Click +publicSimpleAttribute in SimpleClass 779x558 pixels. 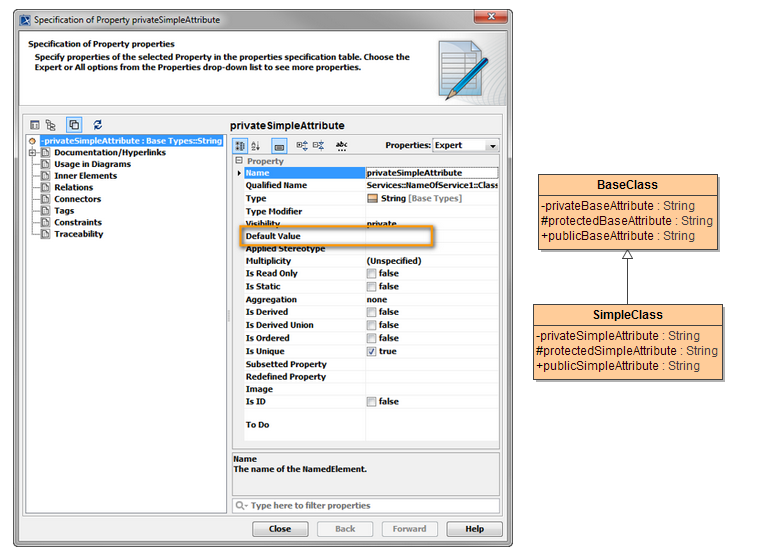click(618, 366)
